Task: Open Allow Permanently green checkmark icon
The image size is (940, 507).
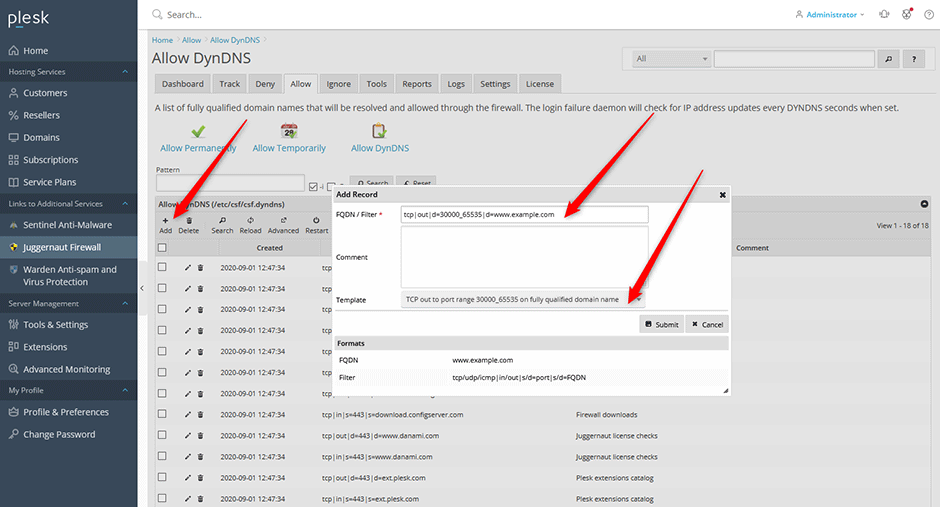Action: 198,131
